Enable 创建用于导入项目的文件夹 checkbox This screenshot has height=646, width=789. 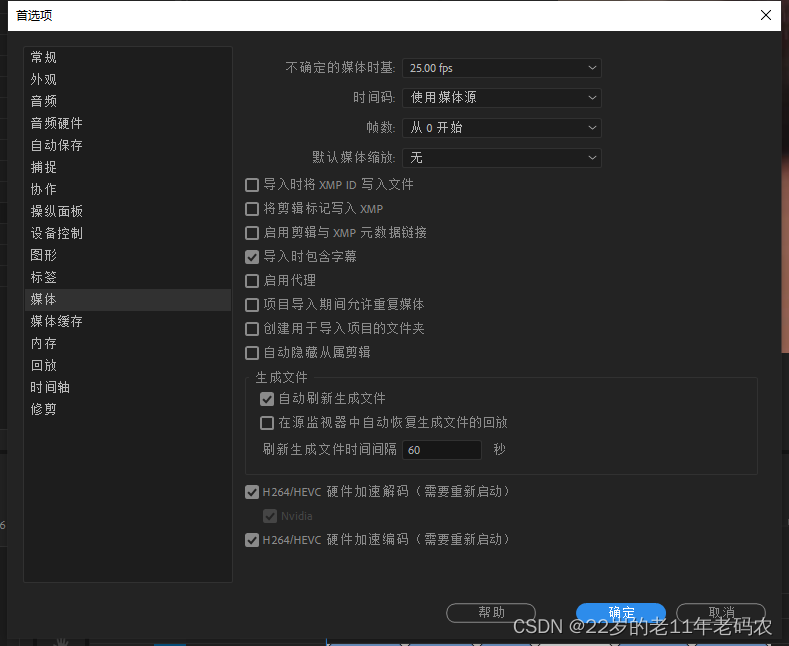click(252, 329)
